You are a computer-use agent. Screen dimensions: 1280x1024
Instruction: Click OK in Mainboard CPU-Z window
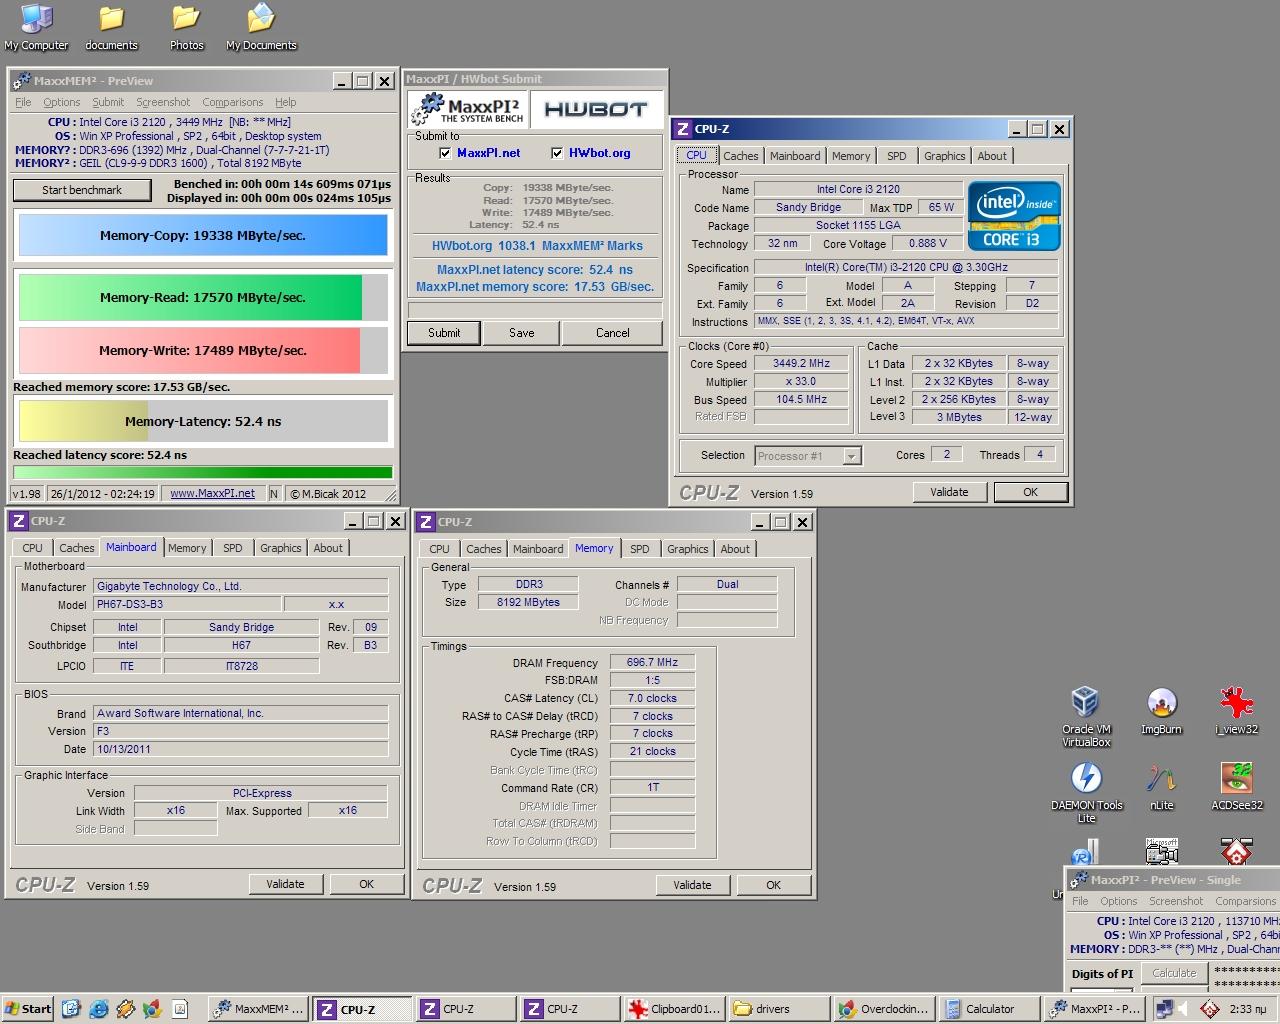[367, 884]
